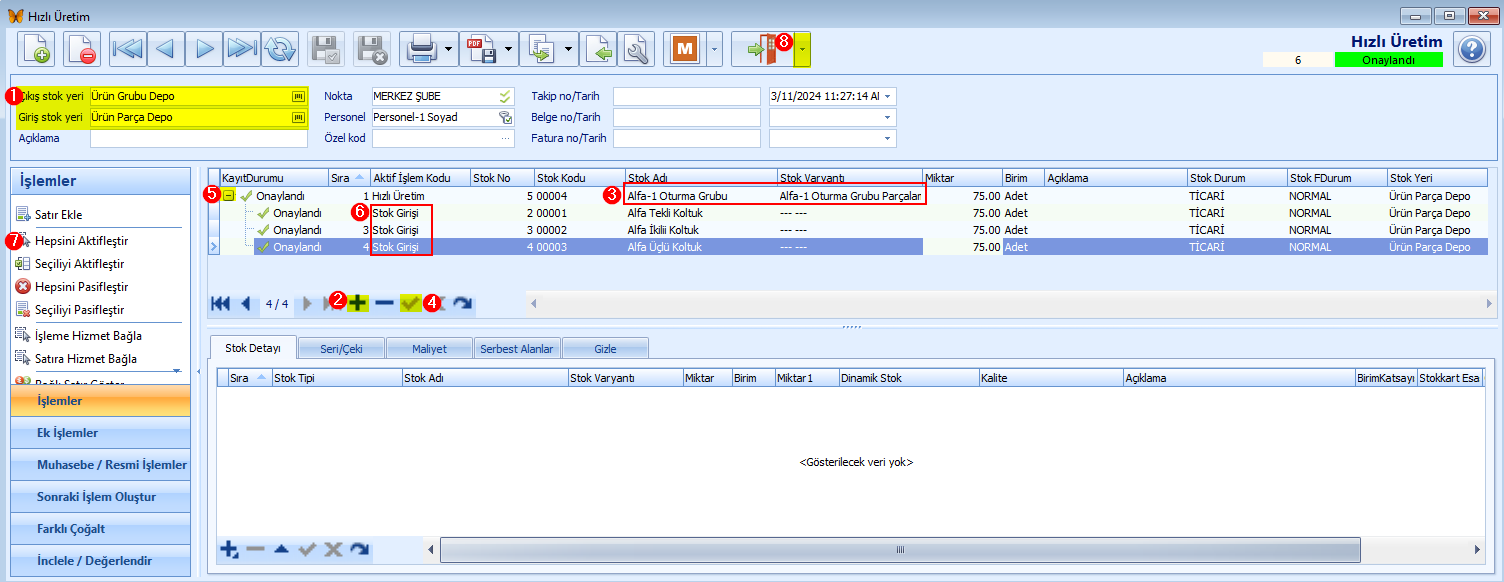
Task: Switch to the Maliyet tab
Action: tap(429, 348)
